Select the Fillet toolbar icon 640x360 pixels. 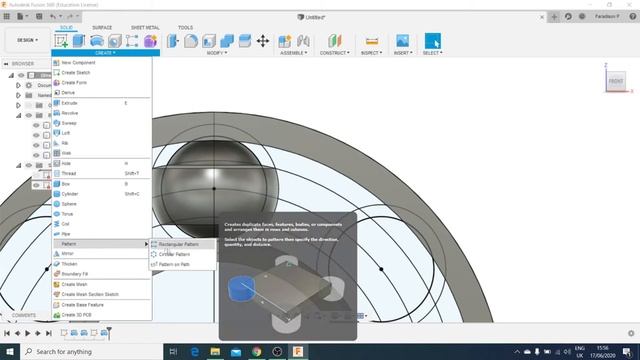(x=191, y=41)
